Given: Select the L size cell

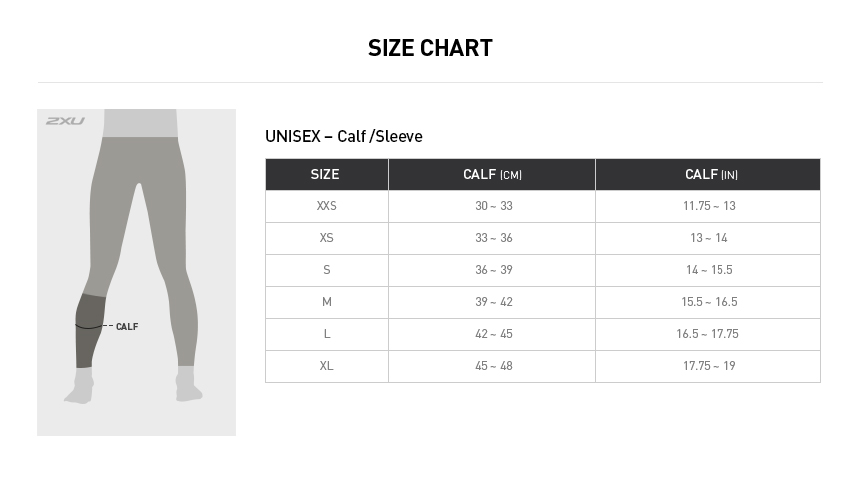Looking at the screenshot, I should (326, 334).
